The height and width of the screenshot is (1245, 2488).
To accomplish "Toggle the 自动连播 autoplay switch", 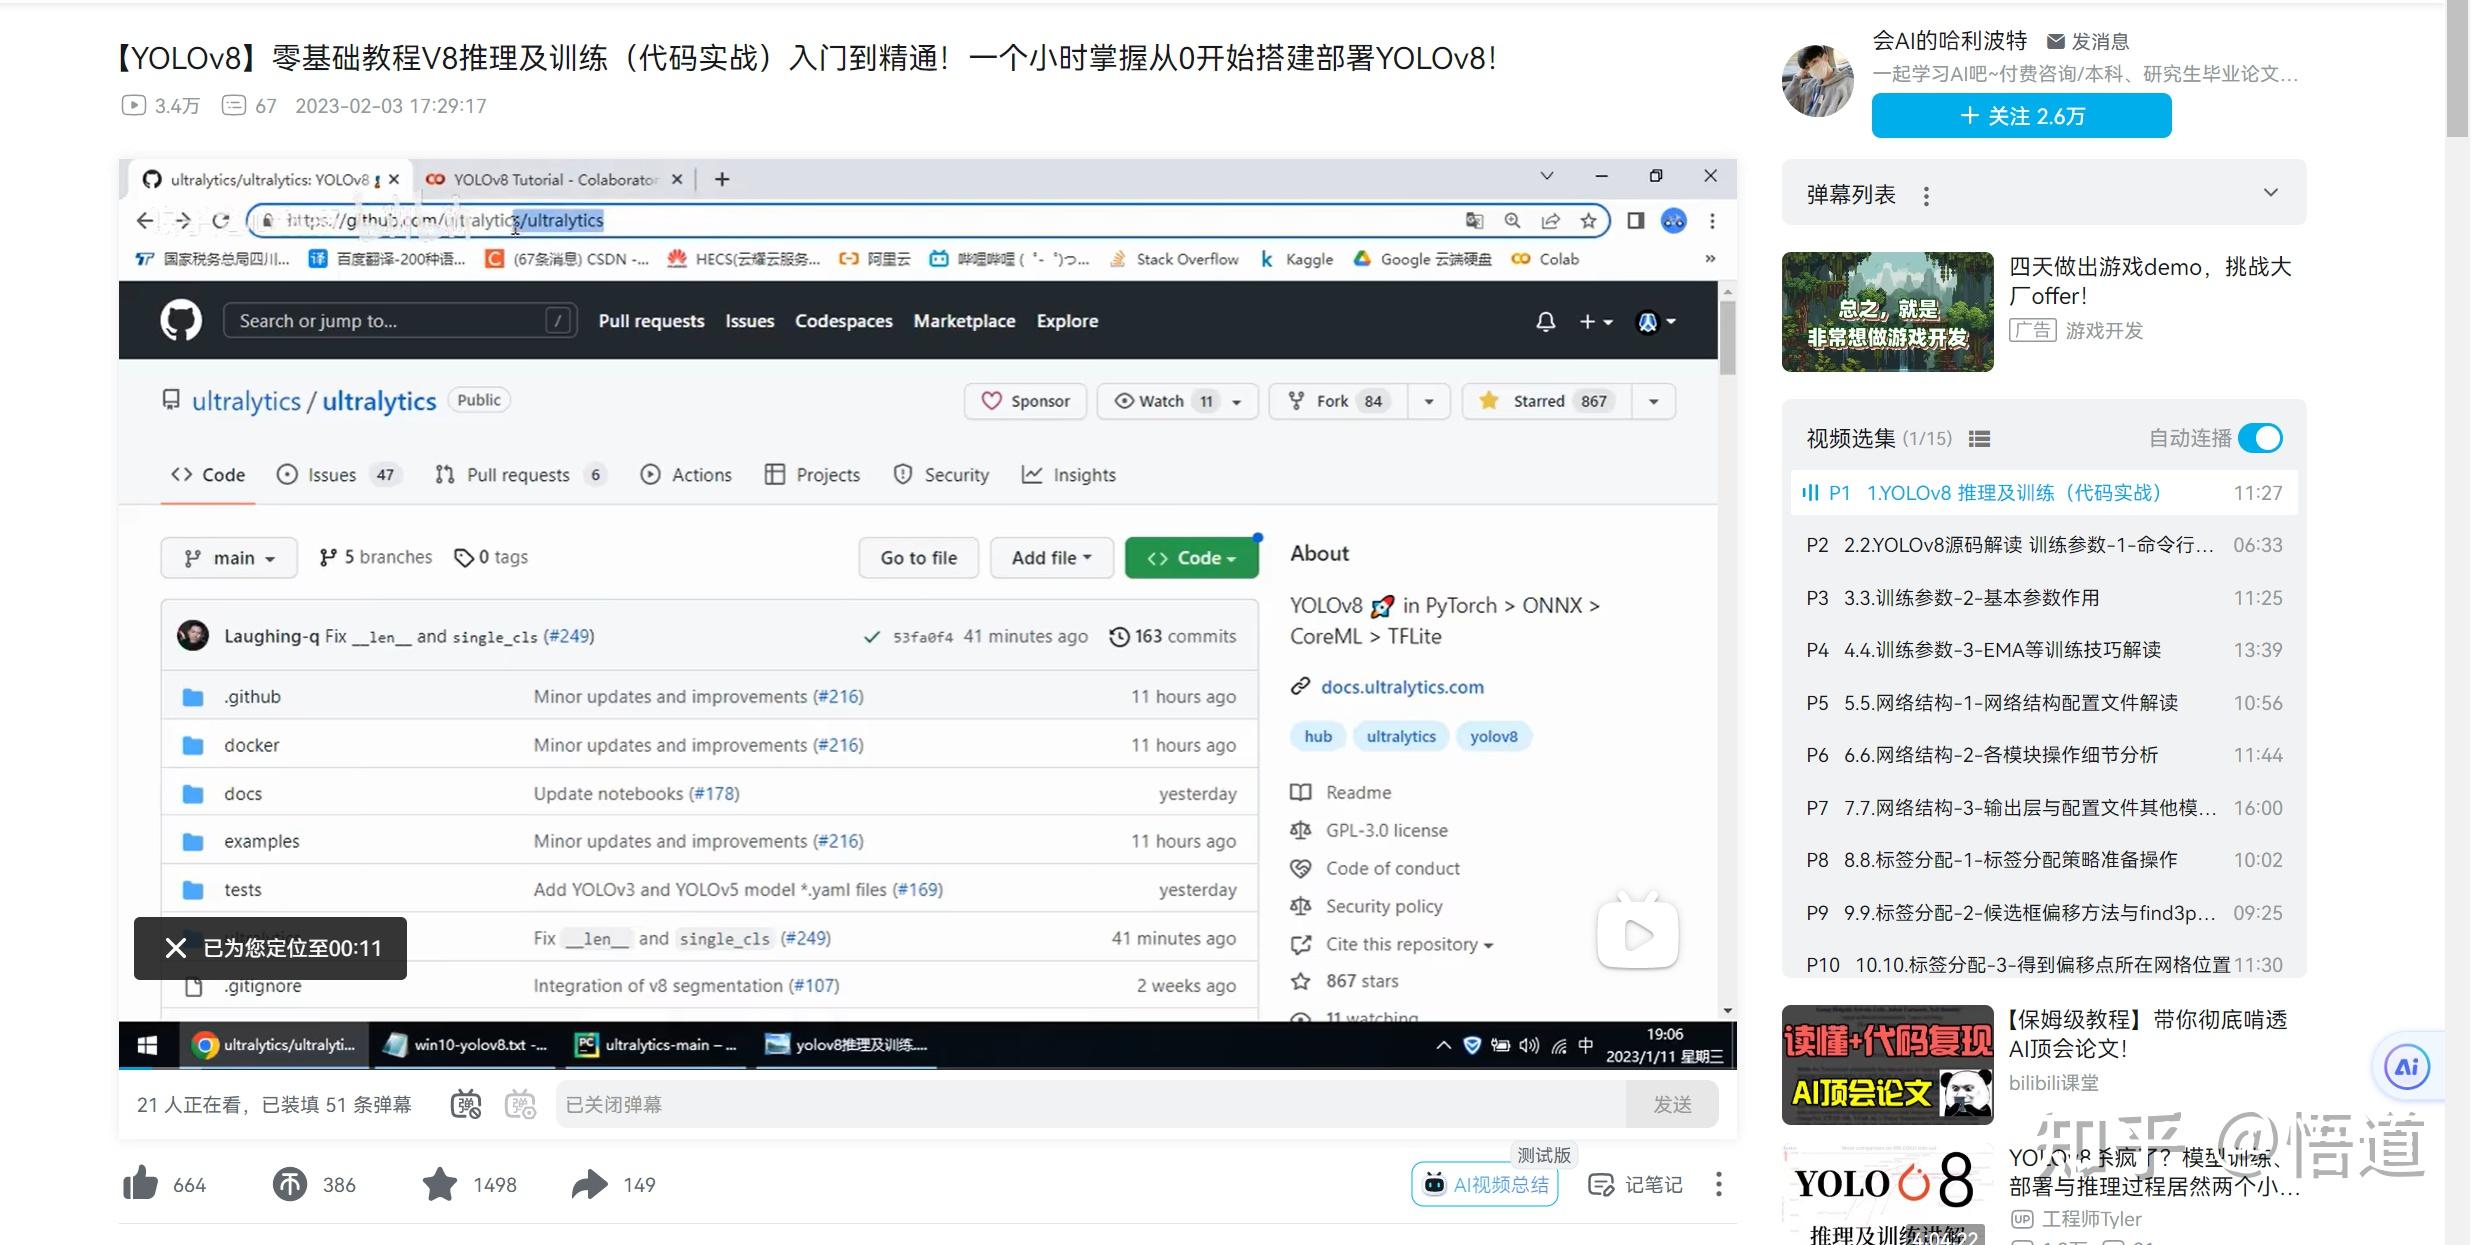I will [2260, 438].
